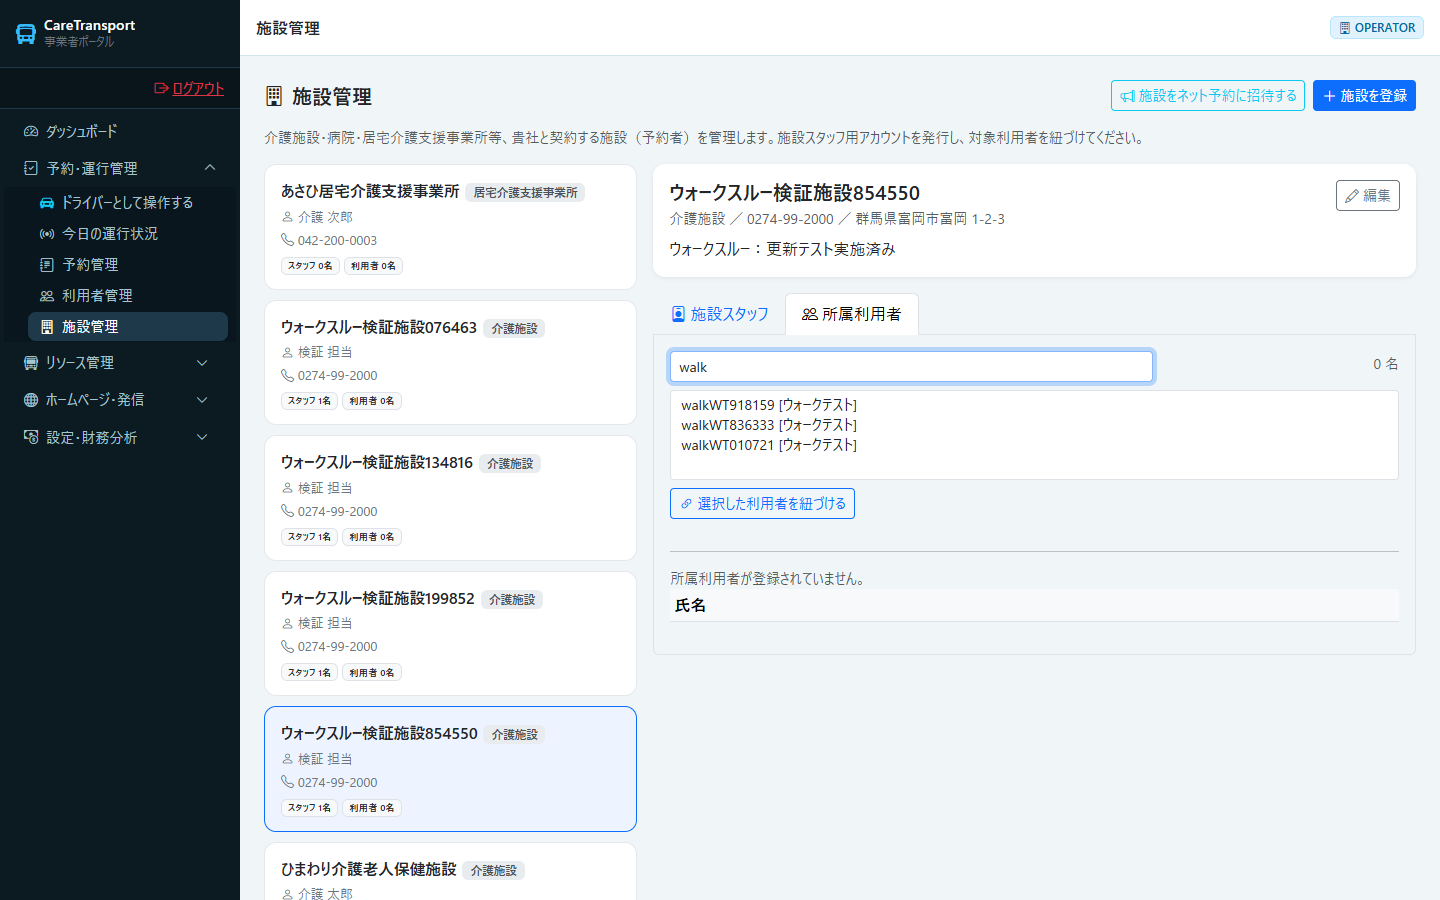Select facility card ウォークスルー検証施設199852

[450, 634]
